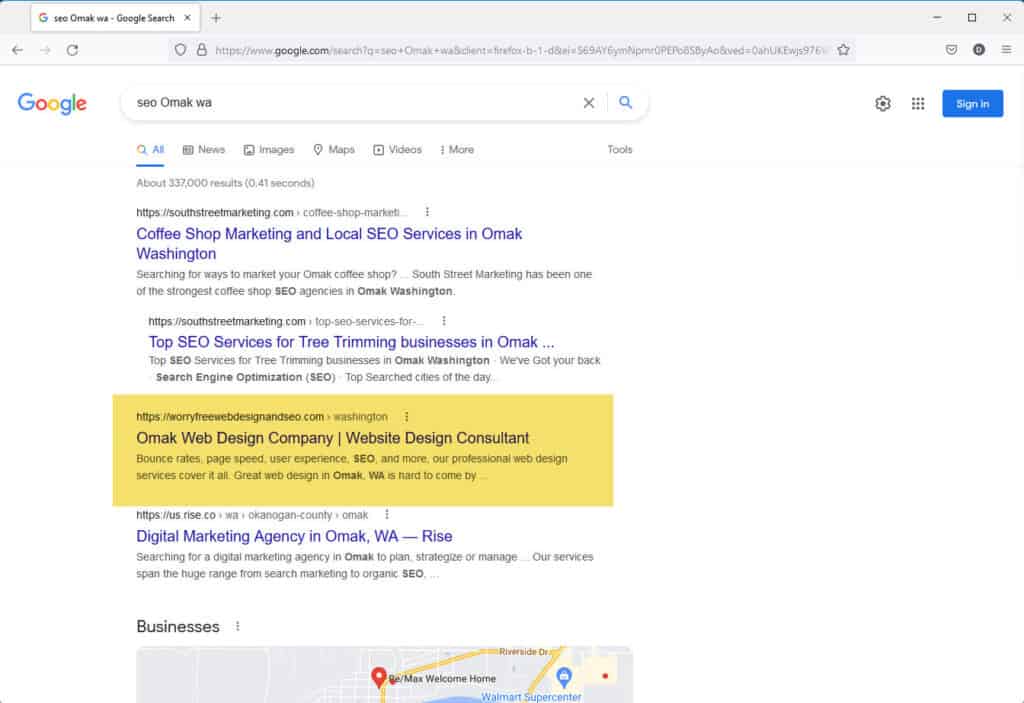
Task: Go back using the browser back arrow
Action: point(18,50)
